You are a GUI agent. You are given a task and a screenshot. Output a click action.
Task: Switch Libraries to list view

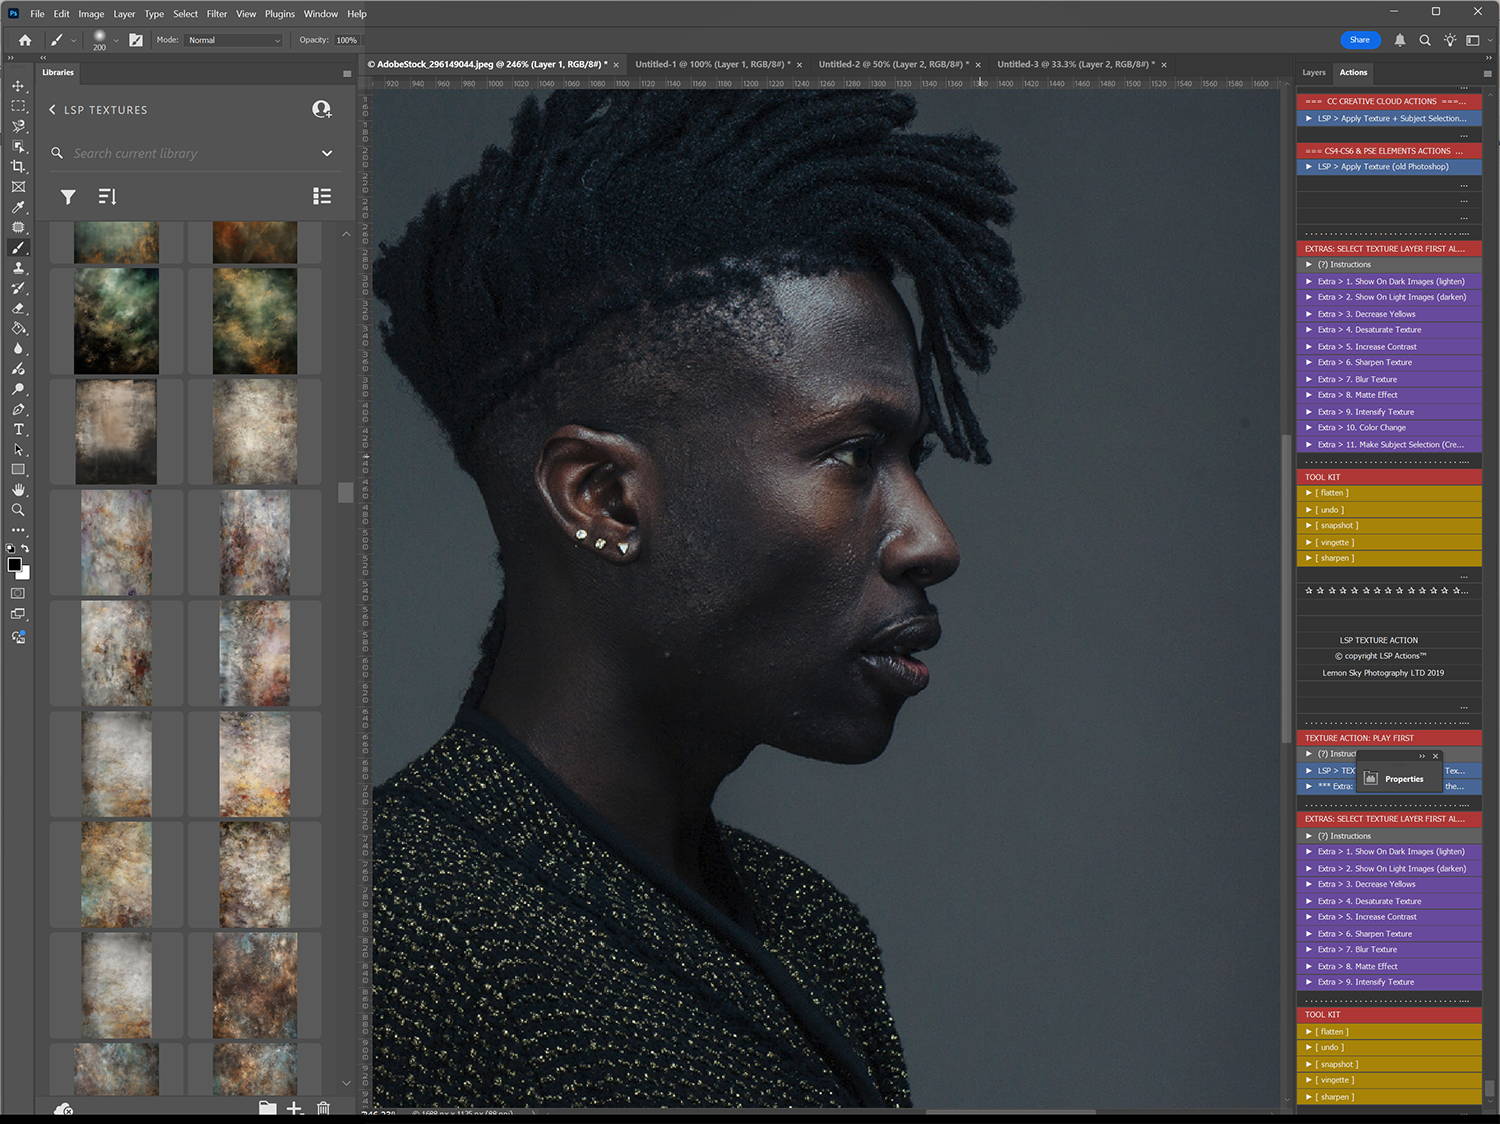[x=322, y=197]
